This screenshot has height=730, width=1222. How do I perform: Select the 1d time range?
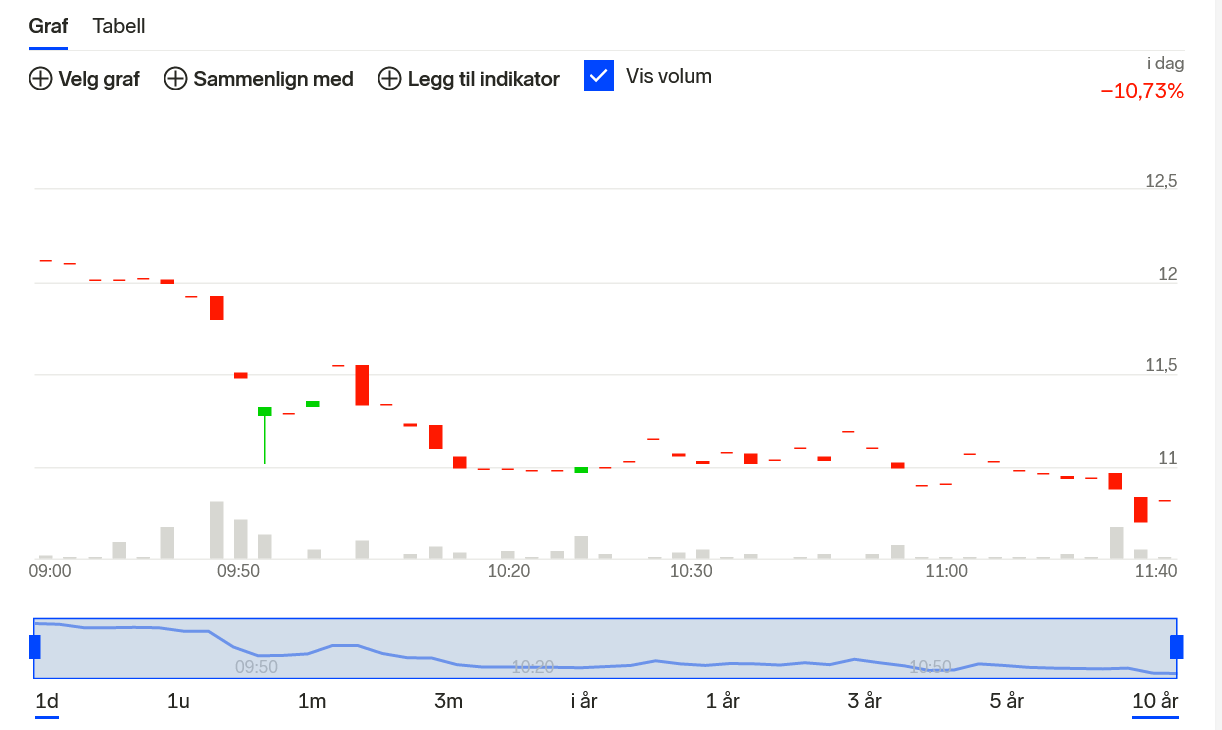click(47, 701)
